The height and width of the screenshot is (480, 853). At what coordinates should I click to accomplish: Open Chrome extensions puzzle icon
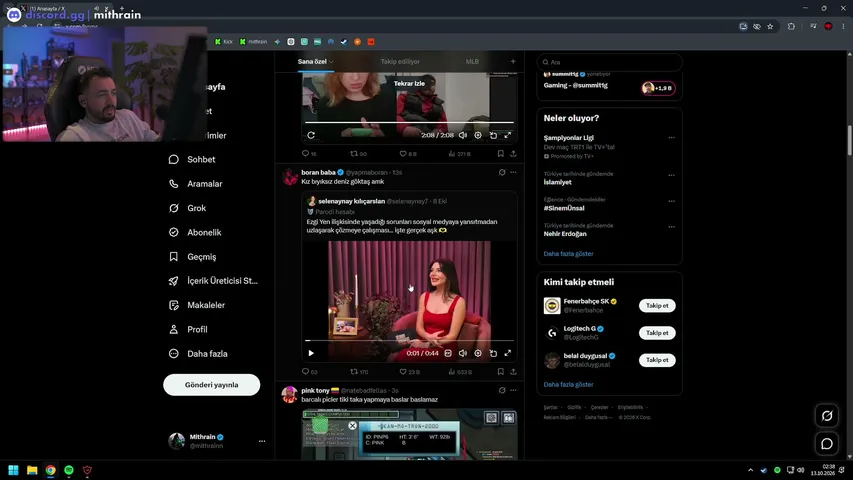tap(791, 26)
